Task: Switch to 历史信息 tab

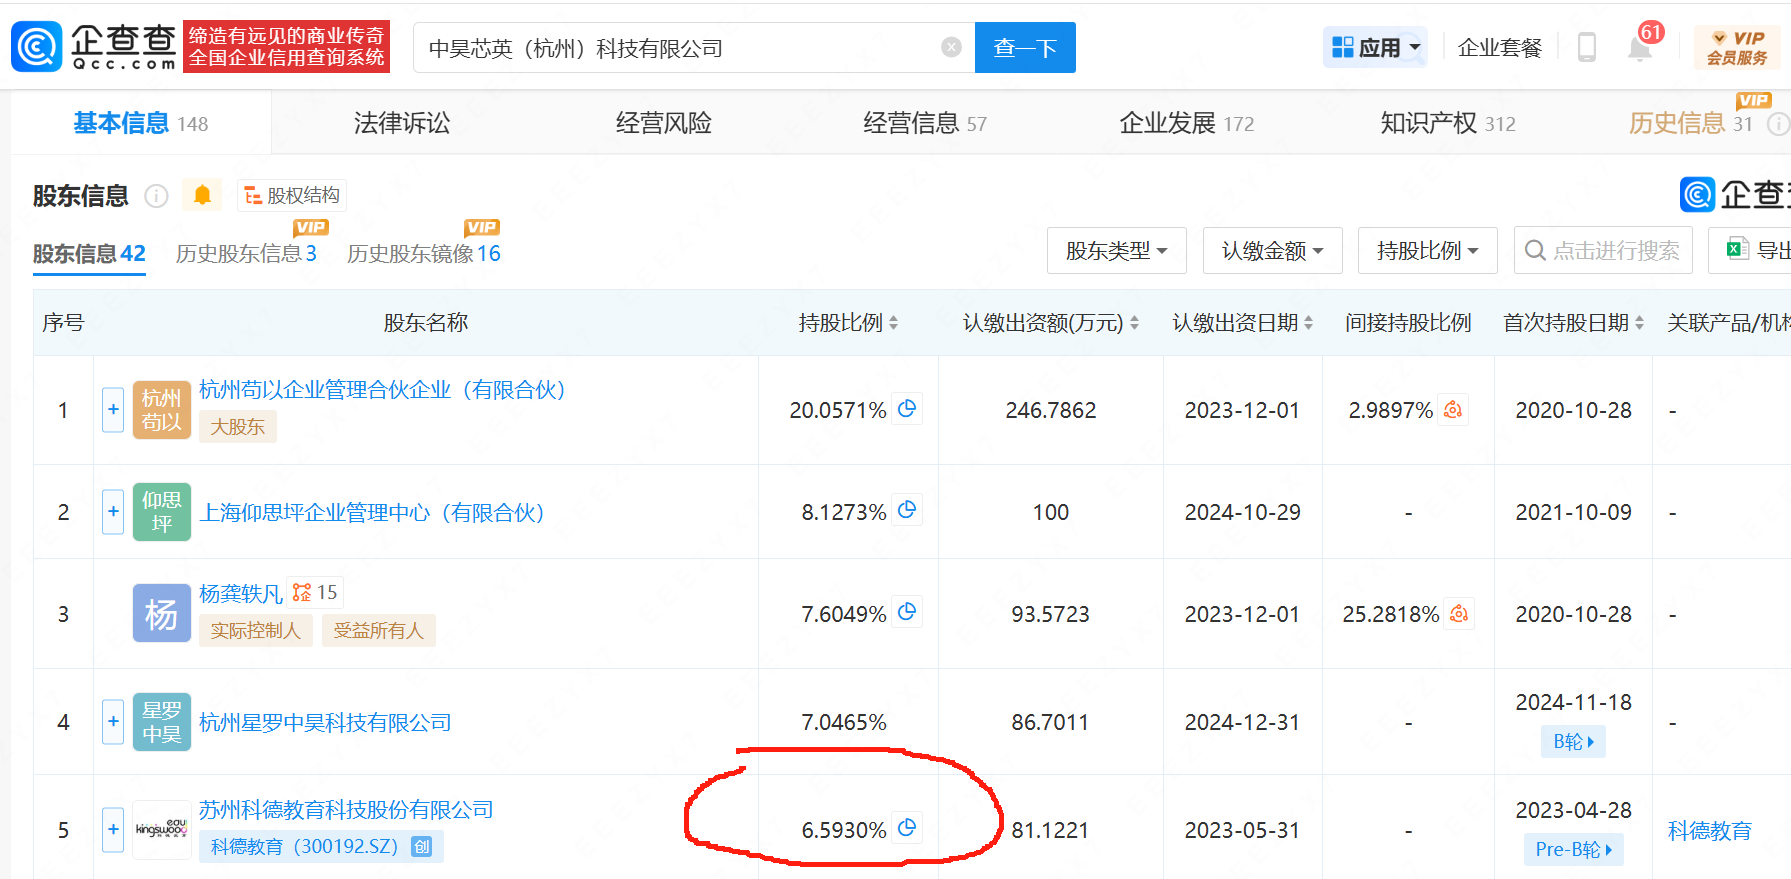Action: [1691, 123]
